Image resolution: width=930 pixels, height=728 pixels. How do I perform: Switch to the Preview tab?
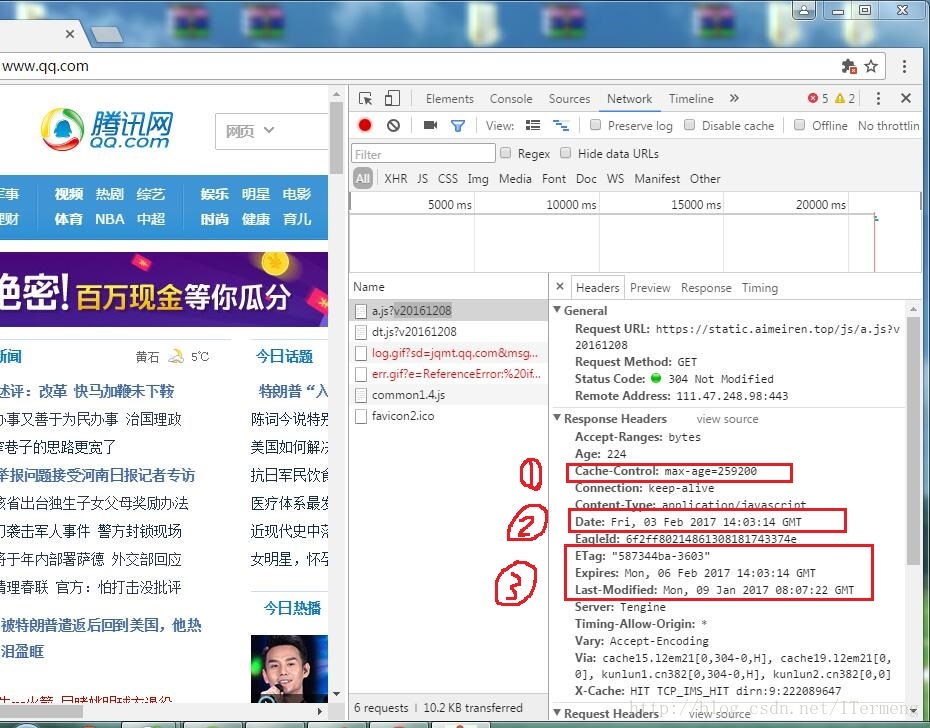click(x=649, y=288)
